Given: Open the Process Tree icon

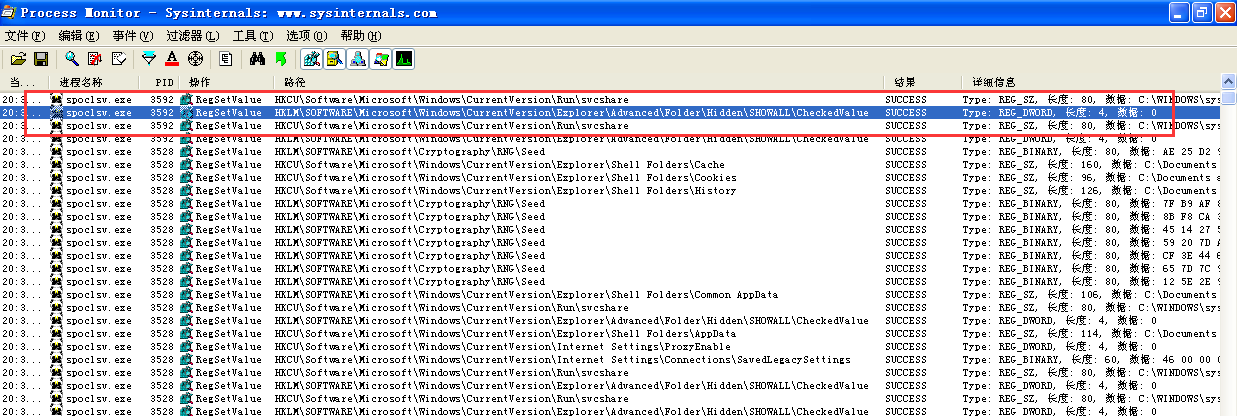Looking at the screenshot, I should [226, 59].
